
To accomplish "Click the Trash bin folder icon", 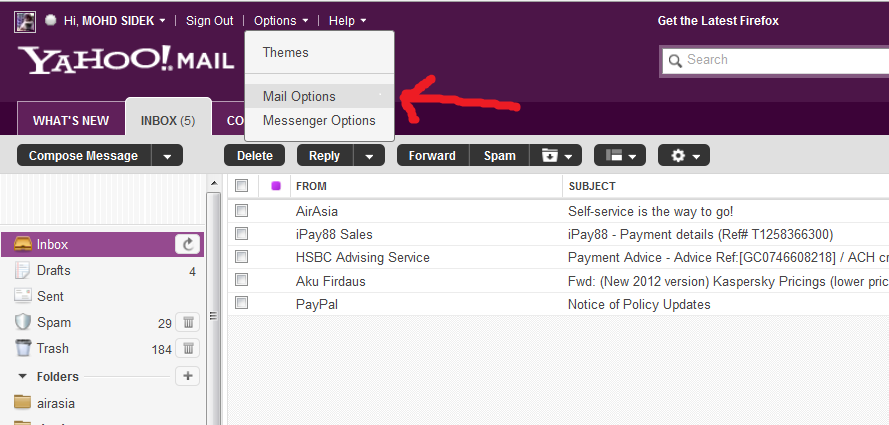I will pos(22,347).
